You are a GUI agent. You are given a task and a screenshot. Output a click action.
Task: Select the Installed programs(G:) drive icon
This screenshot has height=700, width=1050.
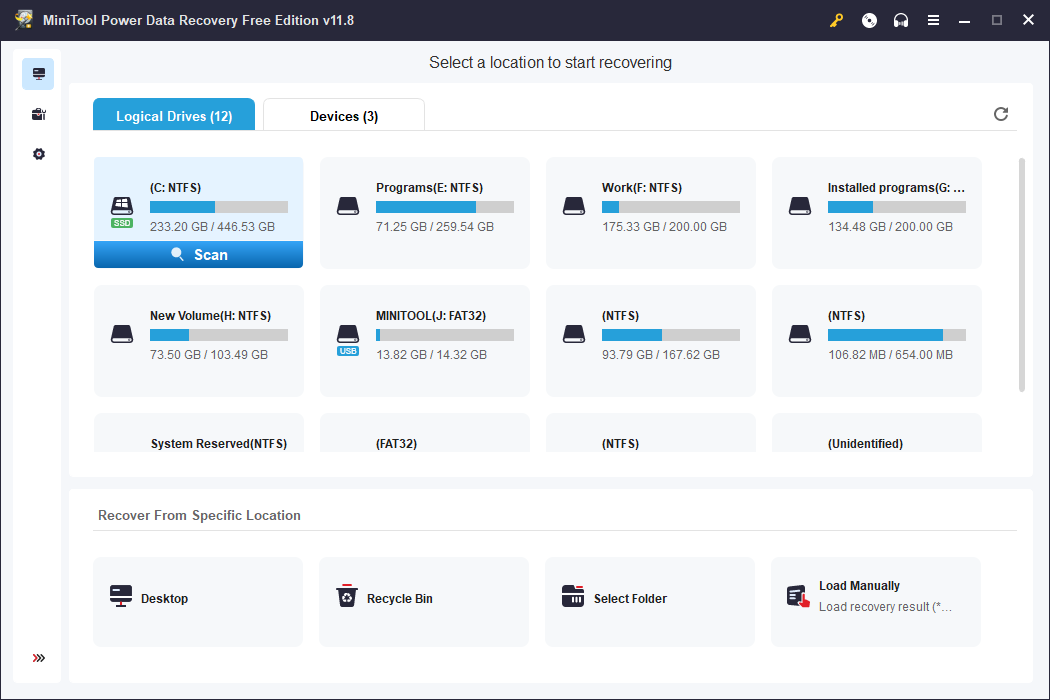[x=800, y=206]
